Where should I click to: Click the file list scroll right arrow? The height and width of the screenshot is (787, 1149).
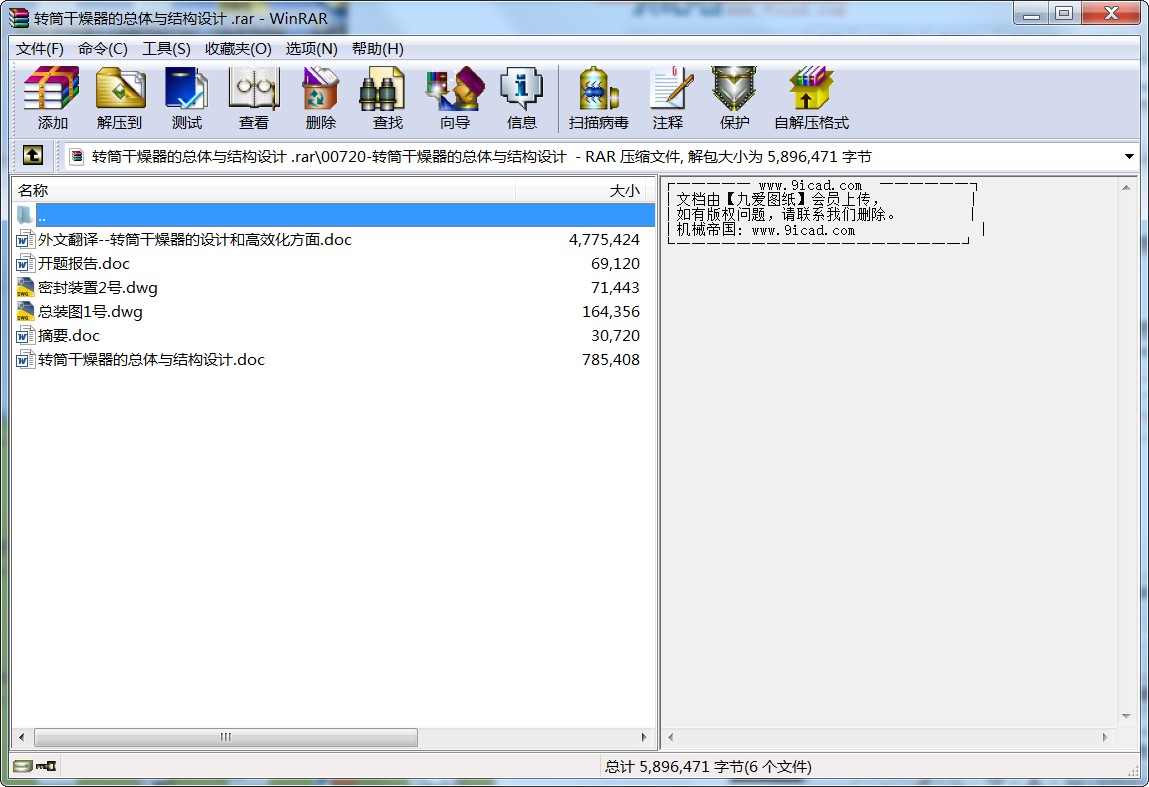tap(644, 737)
